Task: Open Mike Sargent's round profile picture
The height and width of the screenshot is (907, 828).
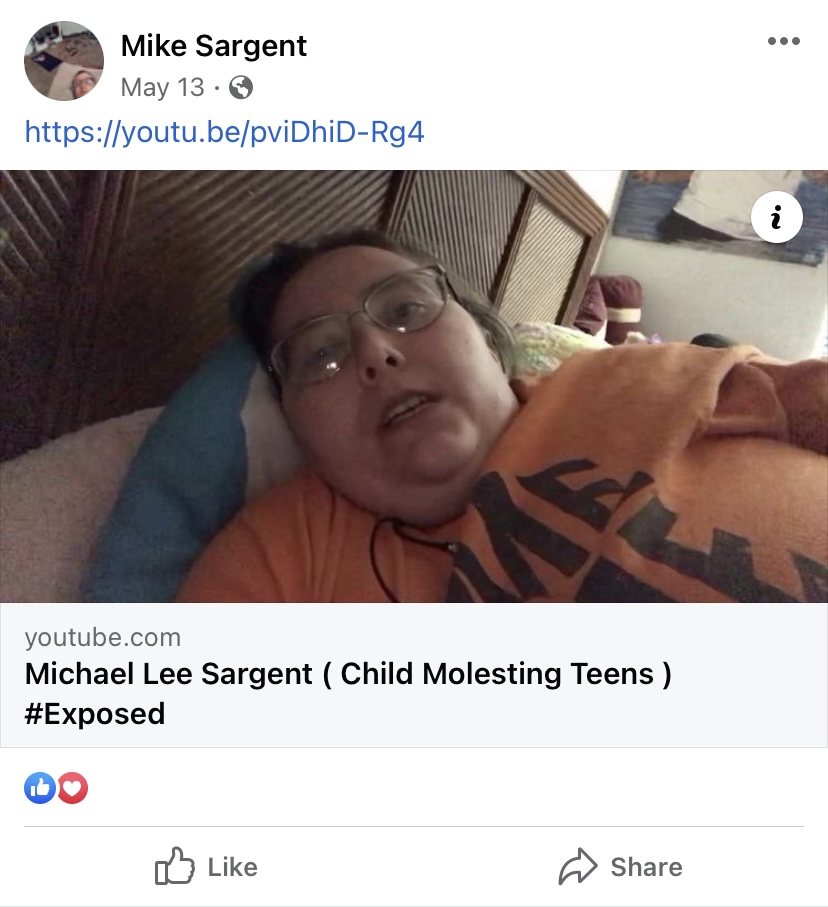Action: pos(64,61)
